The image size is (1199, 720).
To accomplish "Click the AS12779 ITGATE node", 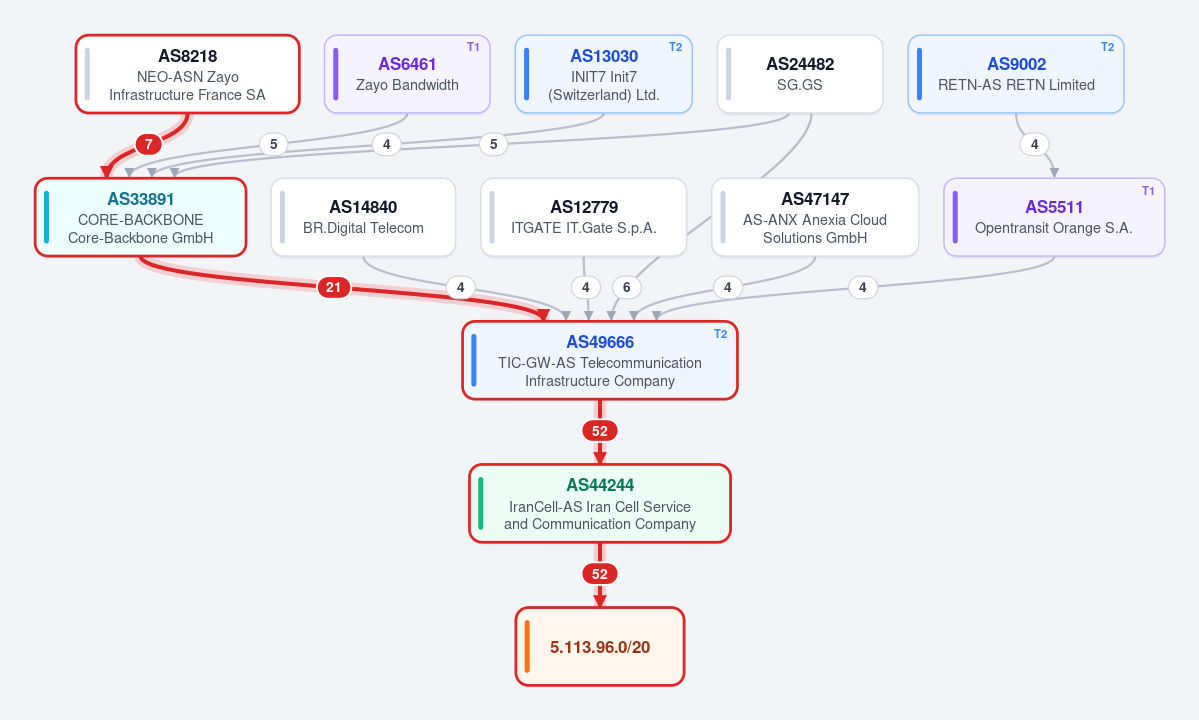I will tap(583, 217).
